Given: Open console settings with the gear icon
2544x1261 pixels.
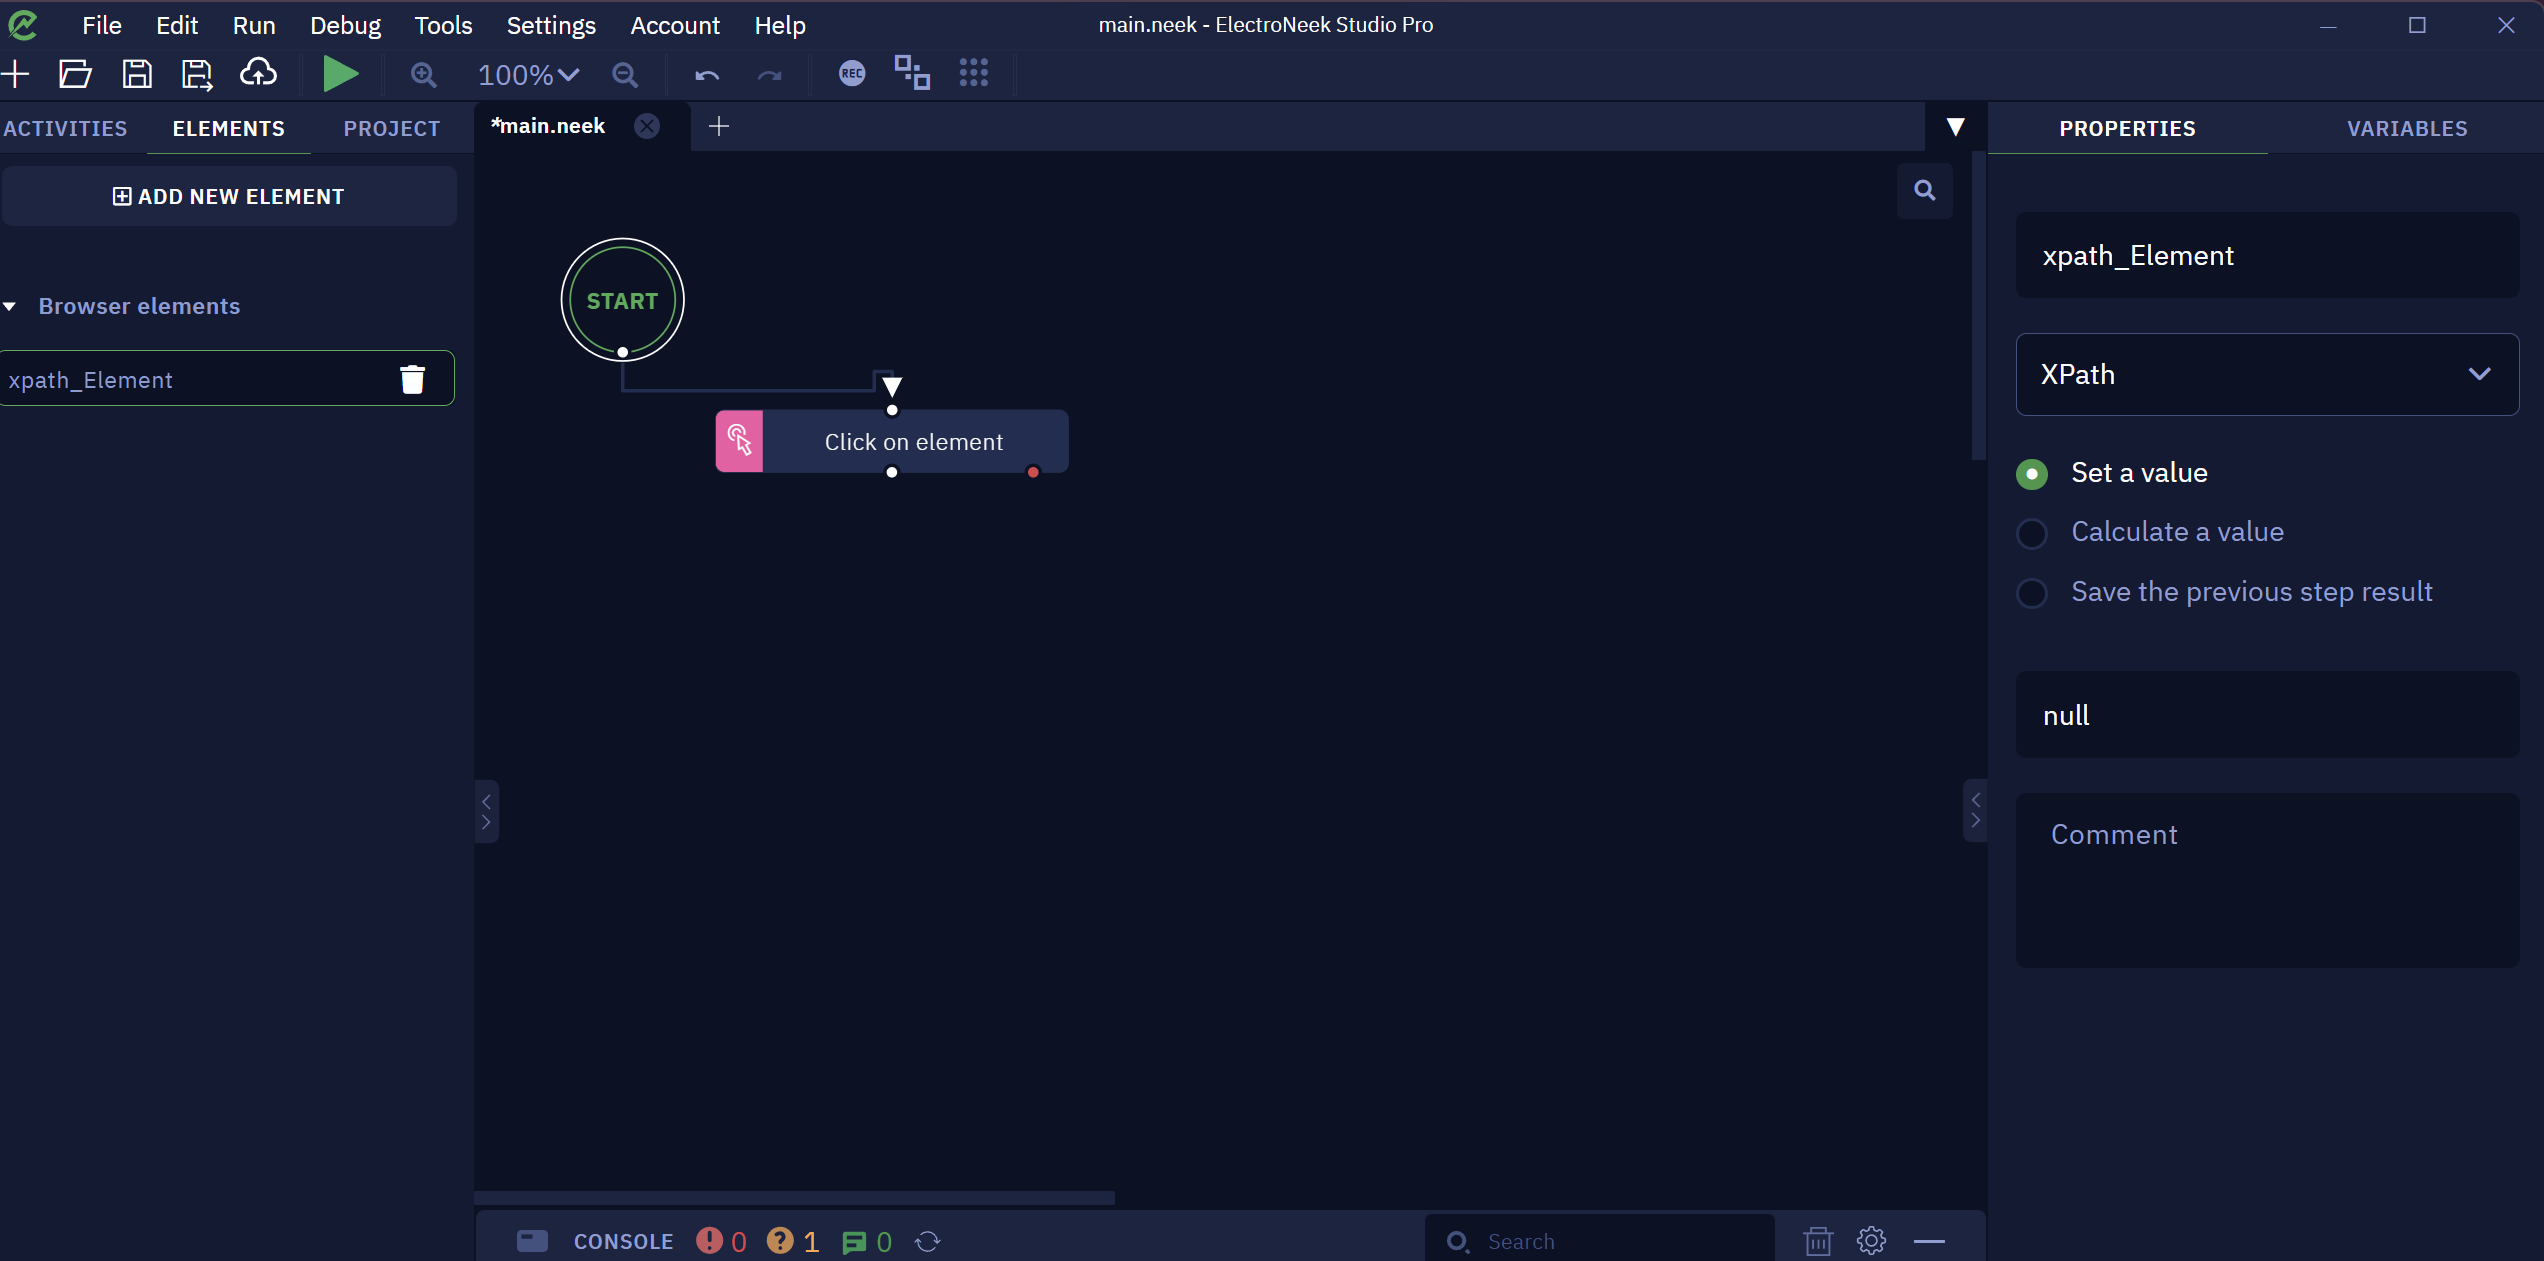Looking at the screenshot, I should (1871, 1241).
